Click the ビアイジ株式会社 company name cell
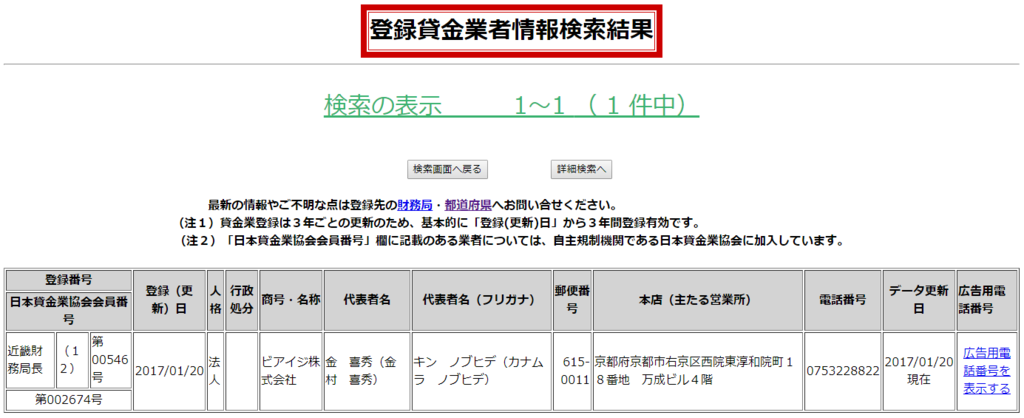Image resolution: width=1024 pixels, height=418 pixels. click(x=291, y=370)
